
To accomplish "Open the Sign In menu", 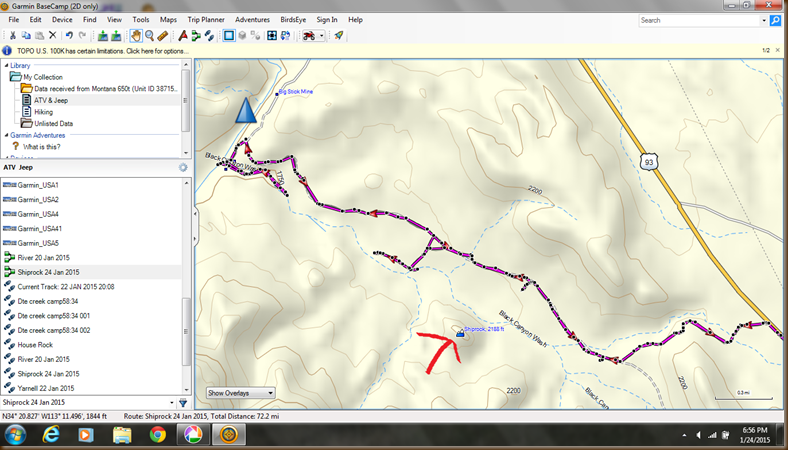I will (x=327, y=20).
